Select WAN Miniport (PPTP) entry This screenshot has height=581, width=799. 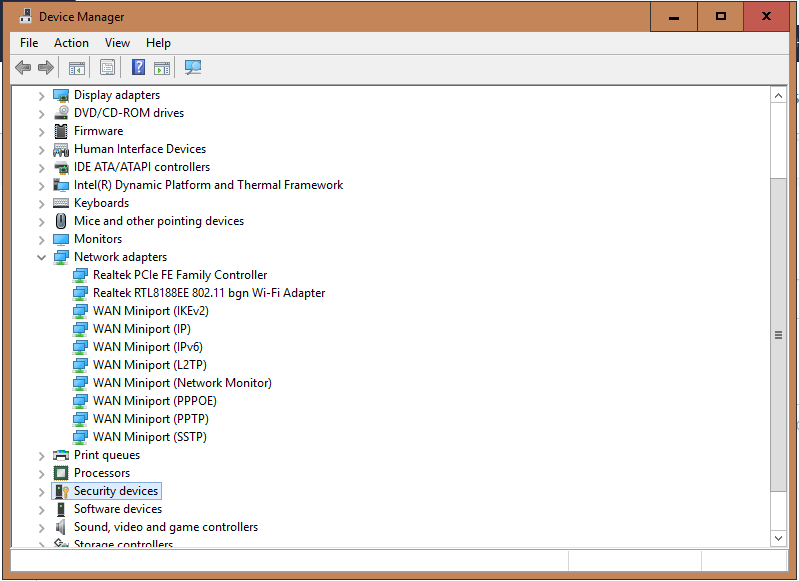(151, 419)
